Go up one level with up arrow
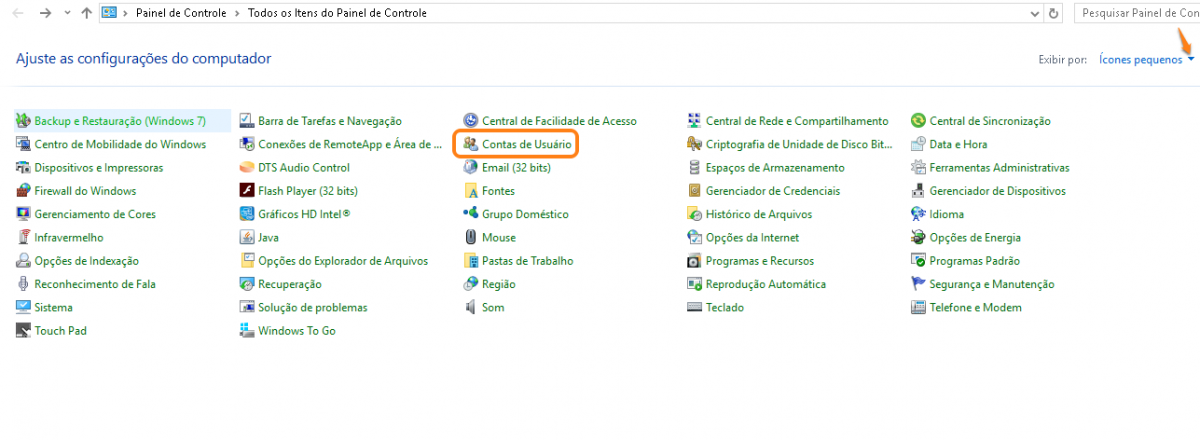 [87, 13]
